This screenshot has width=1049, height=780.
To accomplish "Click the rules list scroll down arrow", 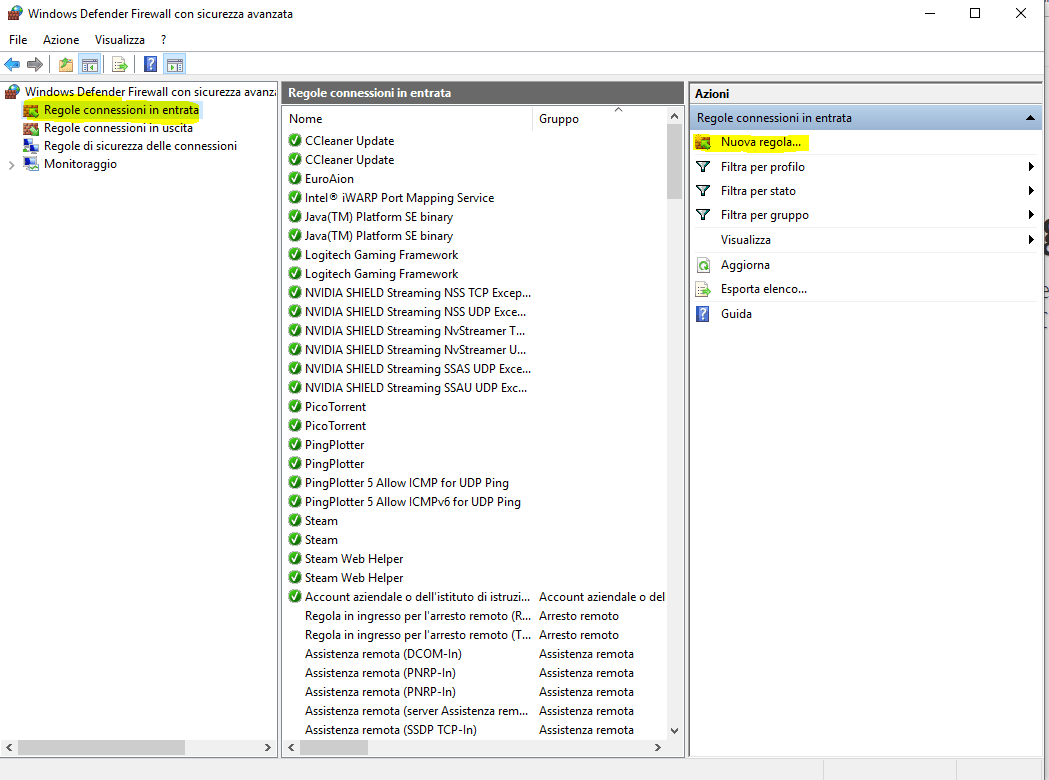I will coord(674,731).
